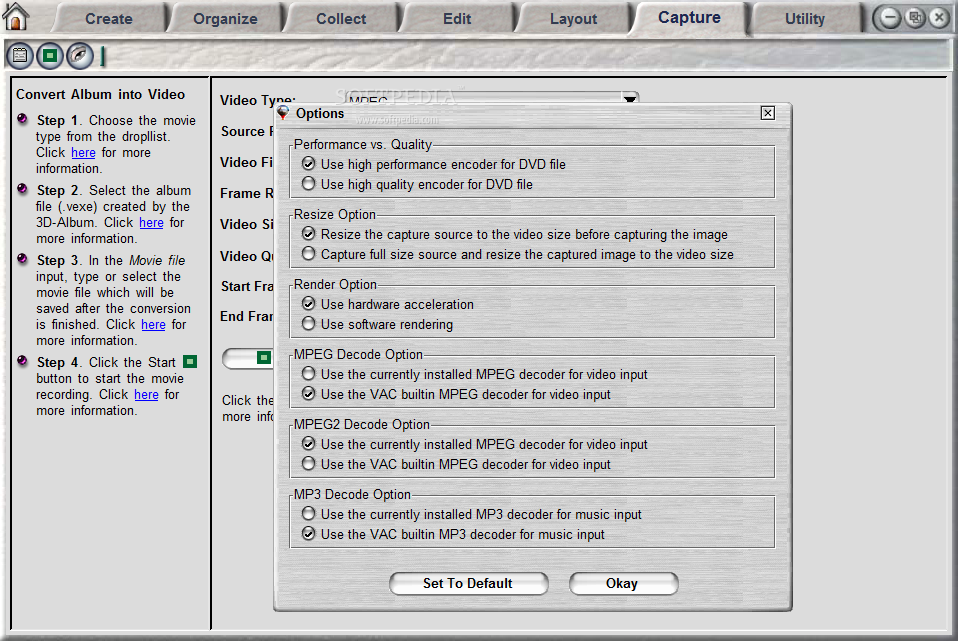Restore the application window size

tap(915, 18)
